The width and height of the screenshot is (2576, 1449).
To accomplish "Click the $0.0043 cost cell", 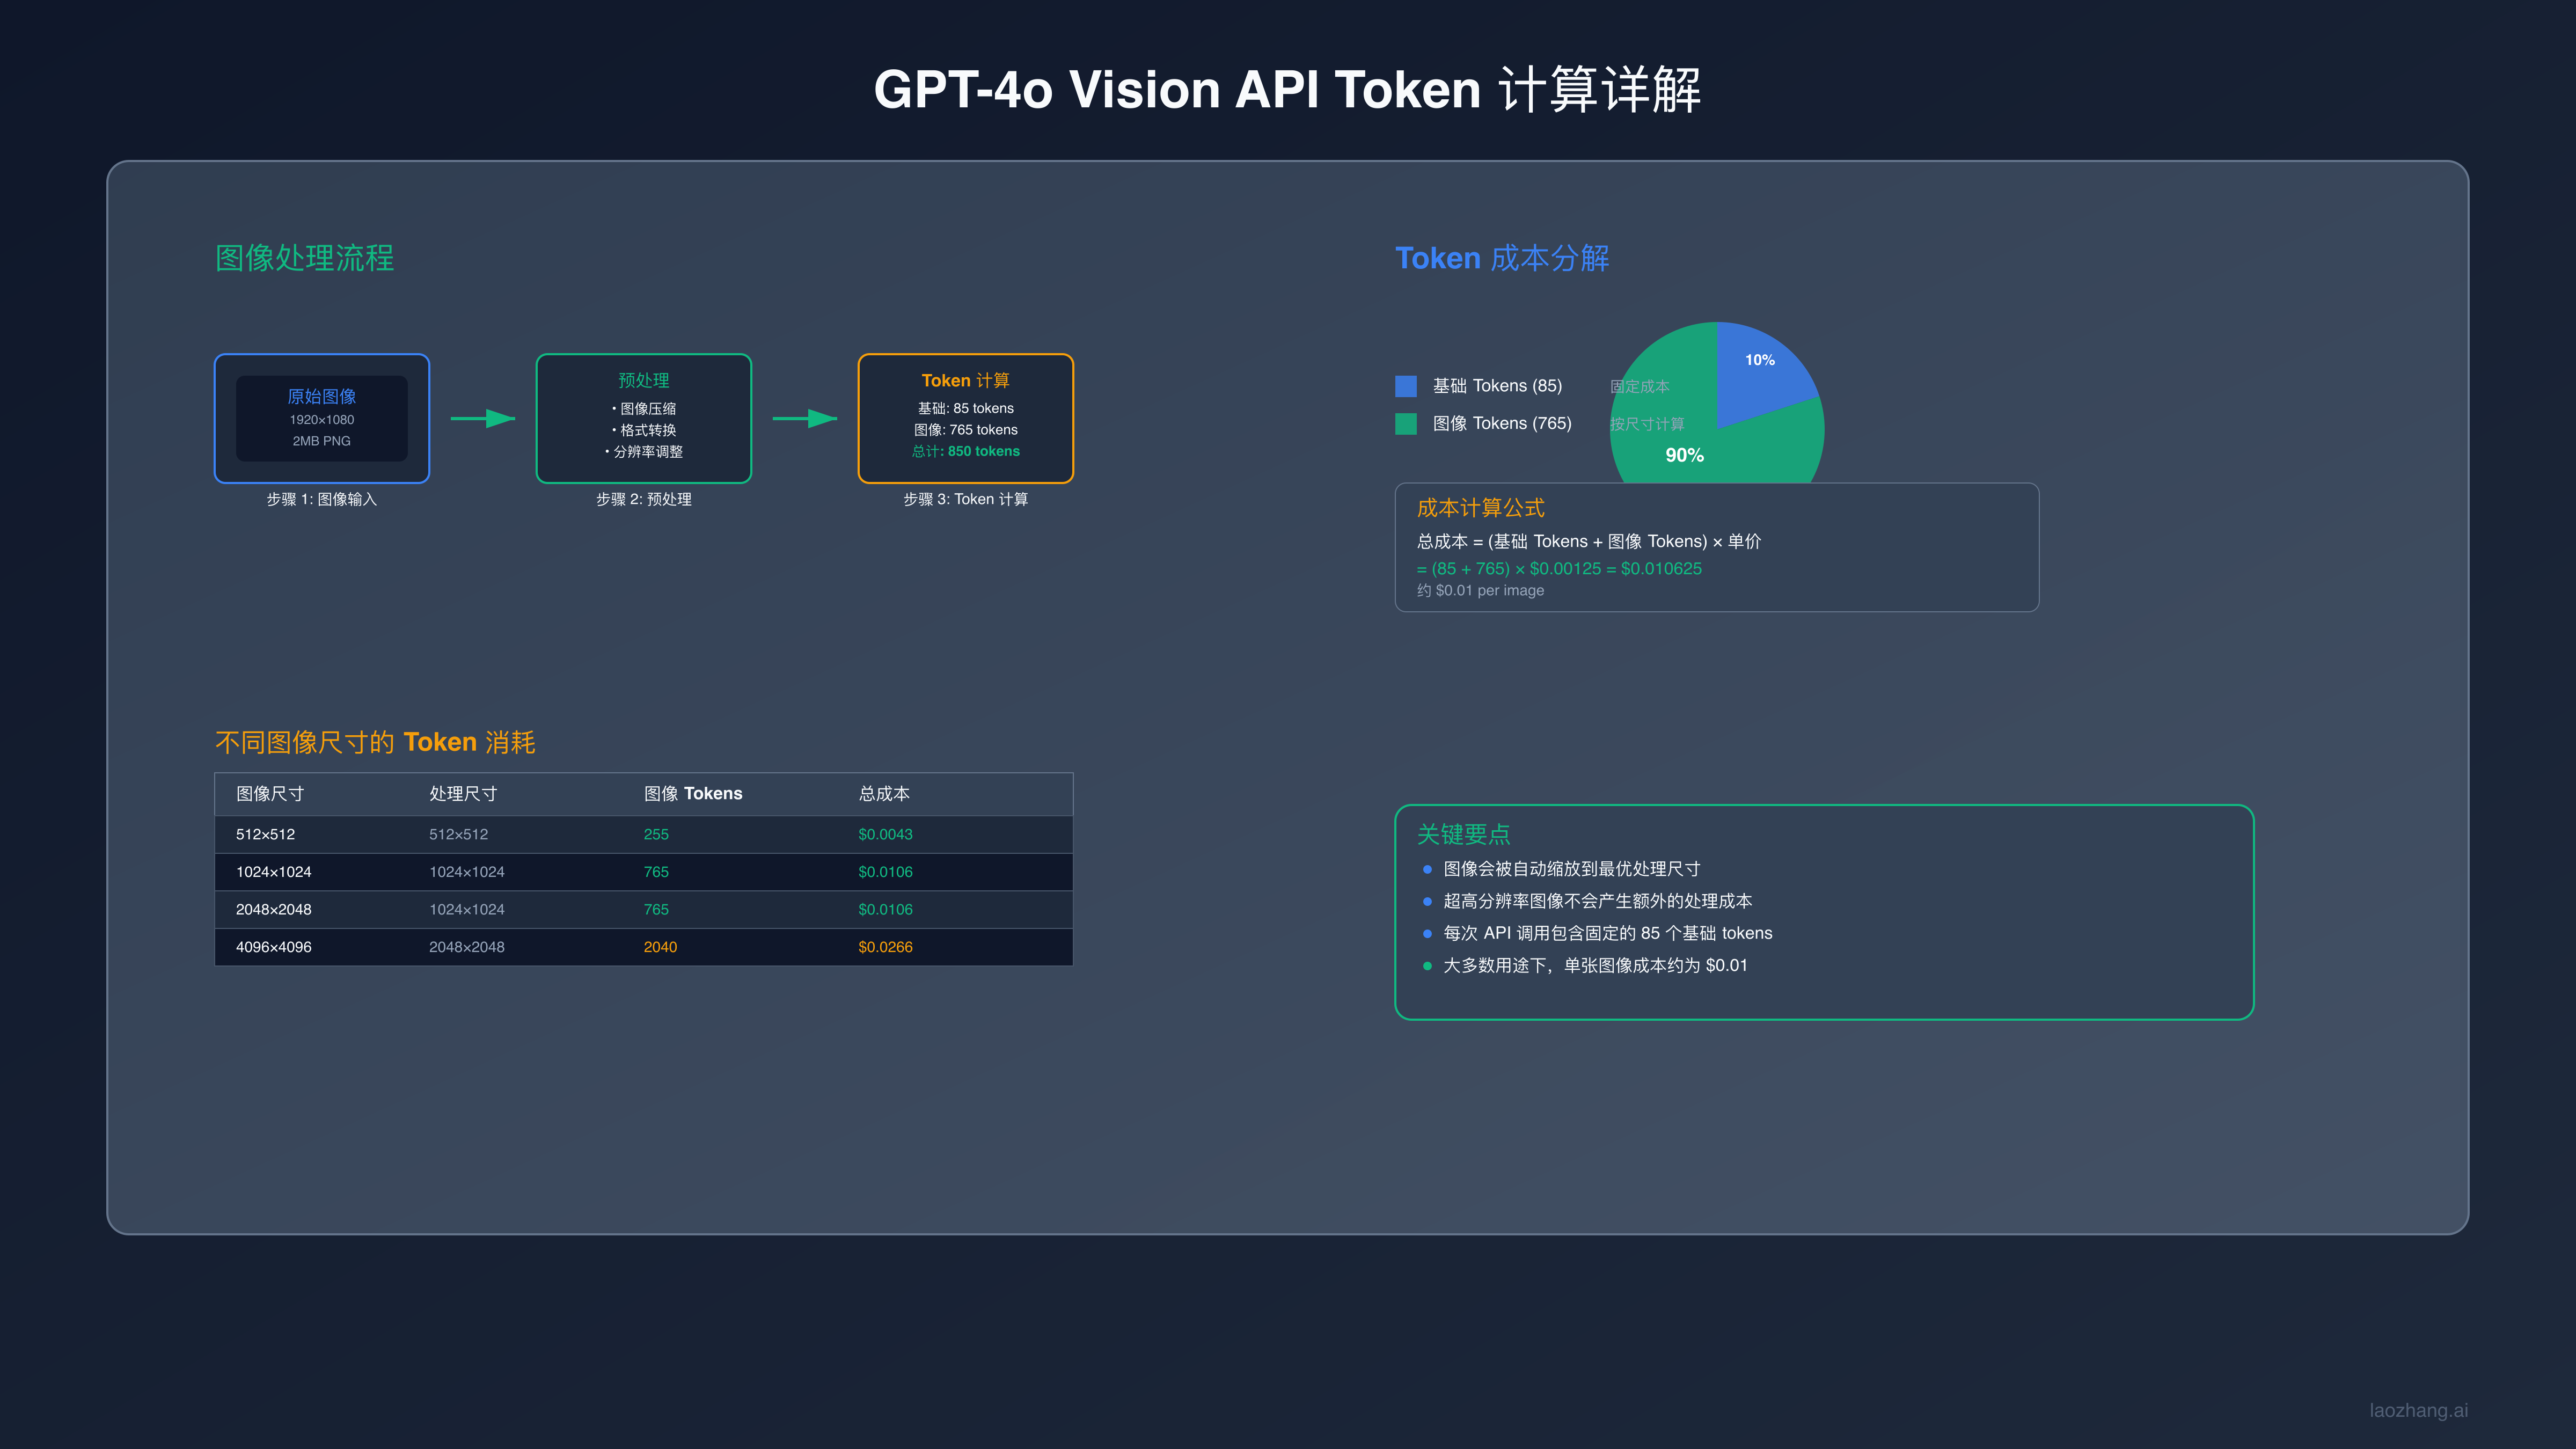I will click(x=885, y=834).
